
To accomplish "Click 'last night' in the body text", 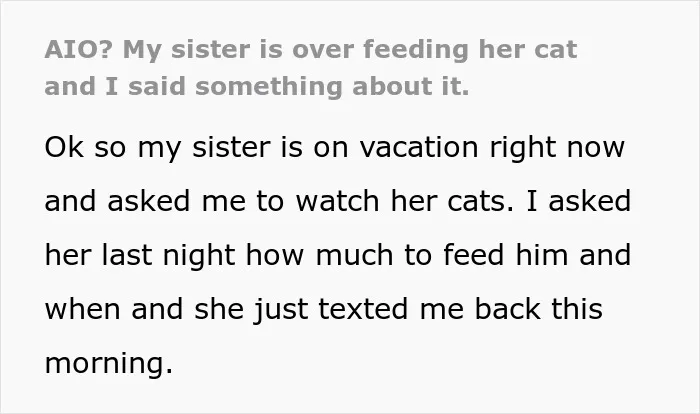I will click(168, 257).
